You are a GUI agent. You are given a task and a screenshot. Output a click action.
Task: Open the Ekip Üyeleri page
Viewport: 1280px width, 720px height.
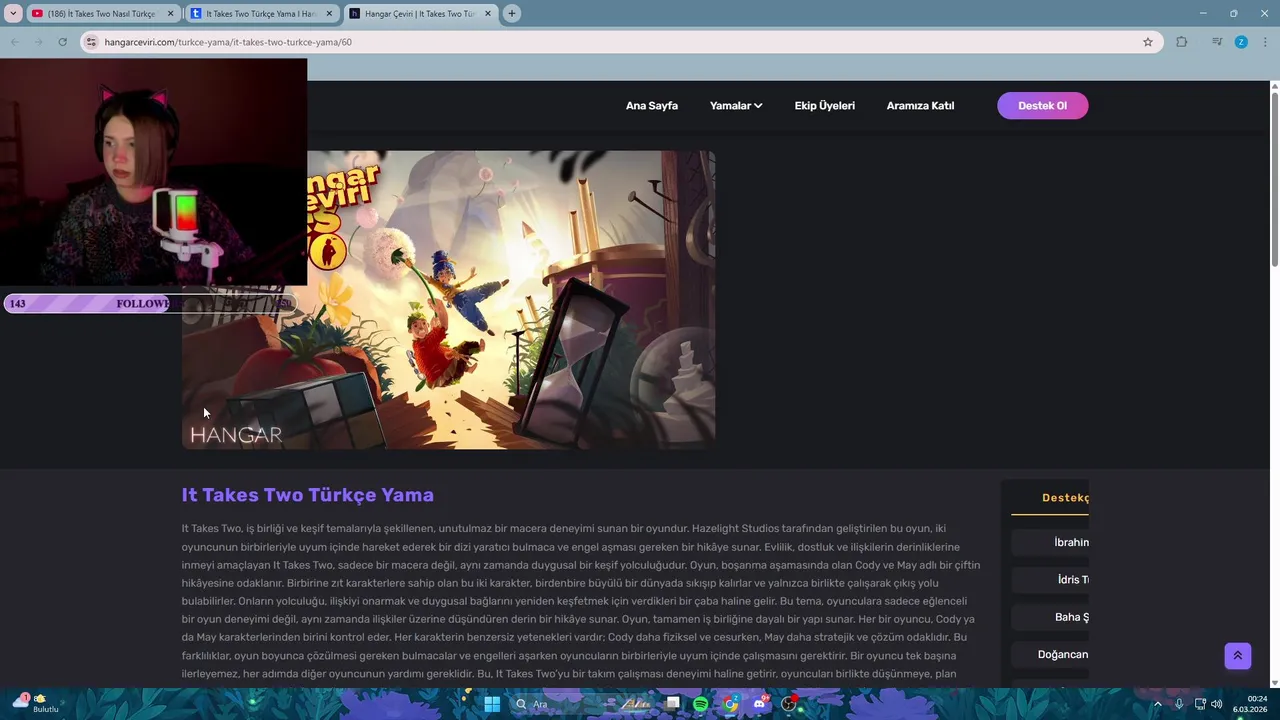click(824, 106)
